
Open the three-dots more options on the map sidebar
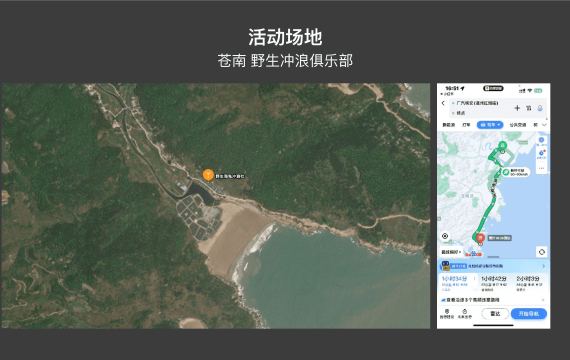[x=542, y=168]
